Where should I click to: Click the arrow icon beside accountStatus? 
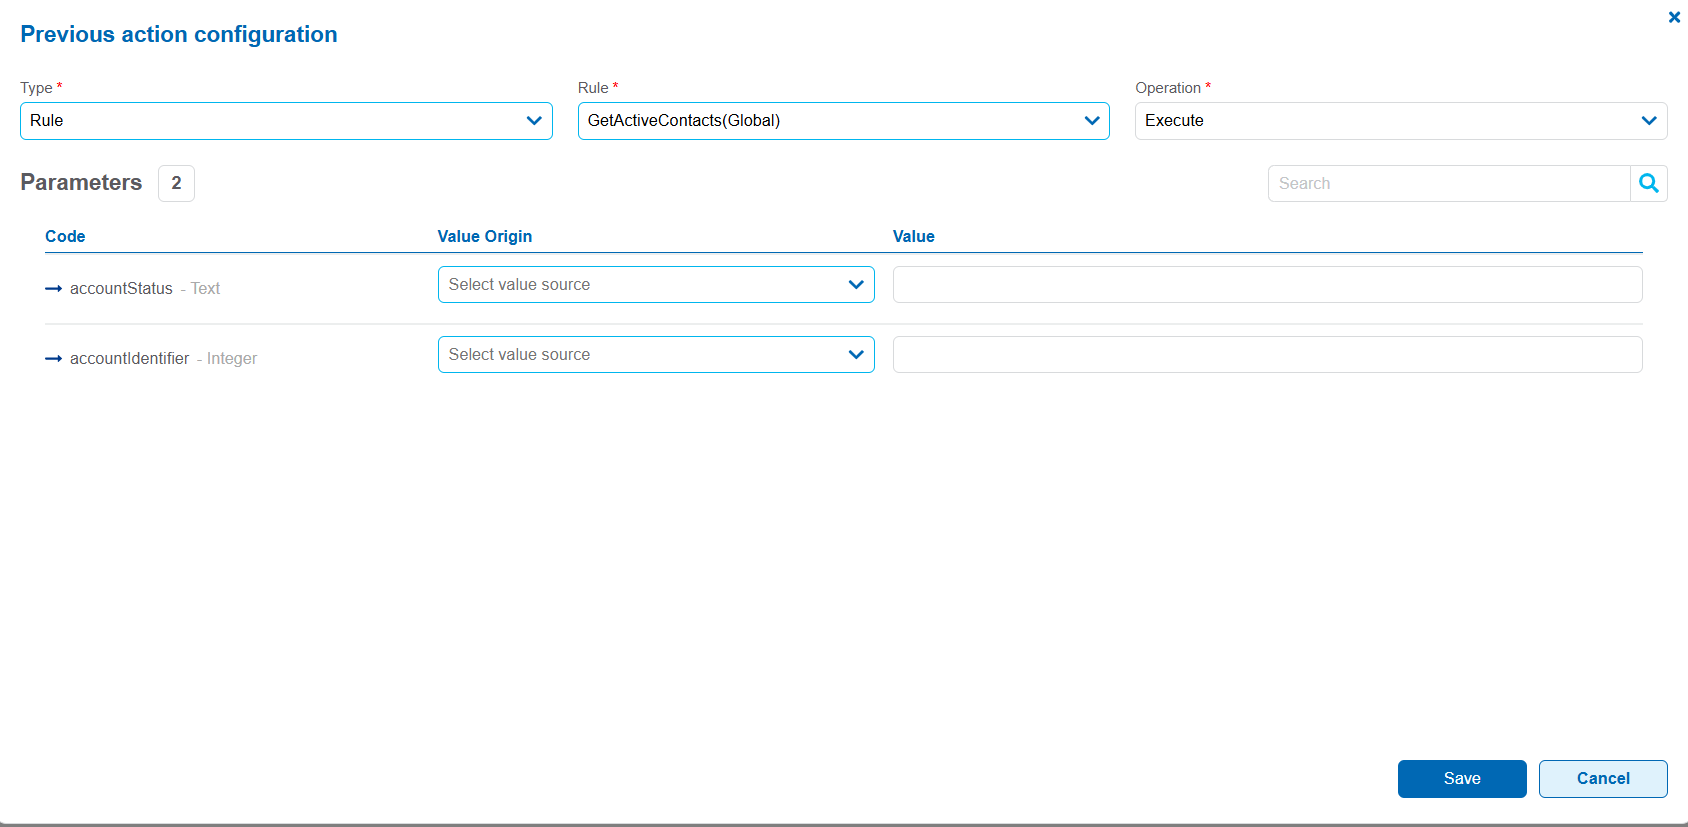(54, 289)
